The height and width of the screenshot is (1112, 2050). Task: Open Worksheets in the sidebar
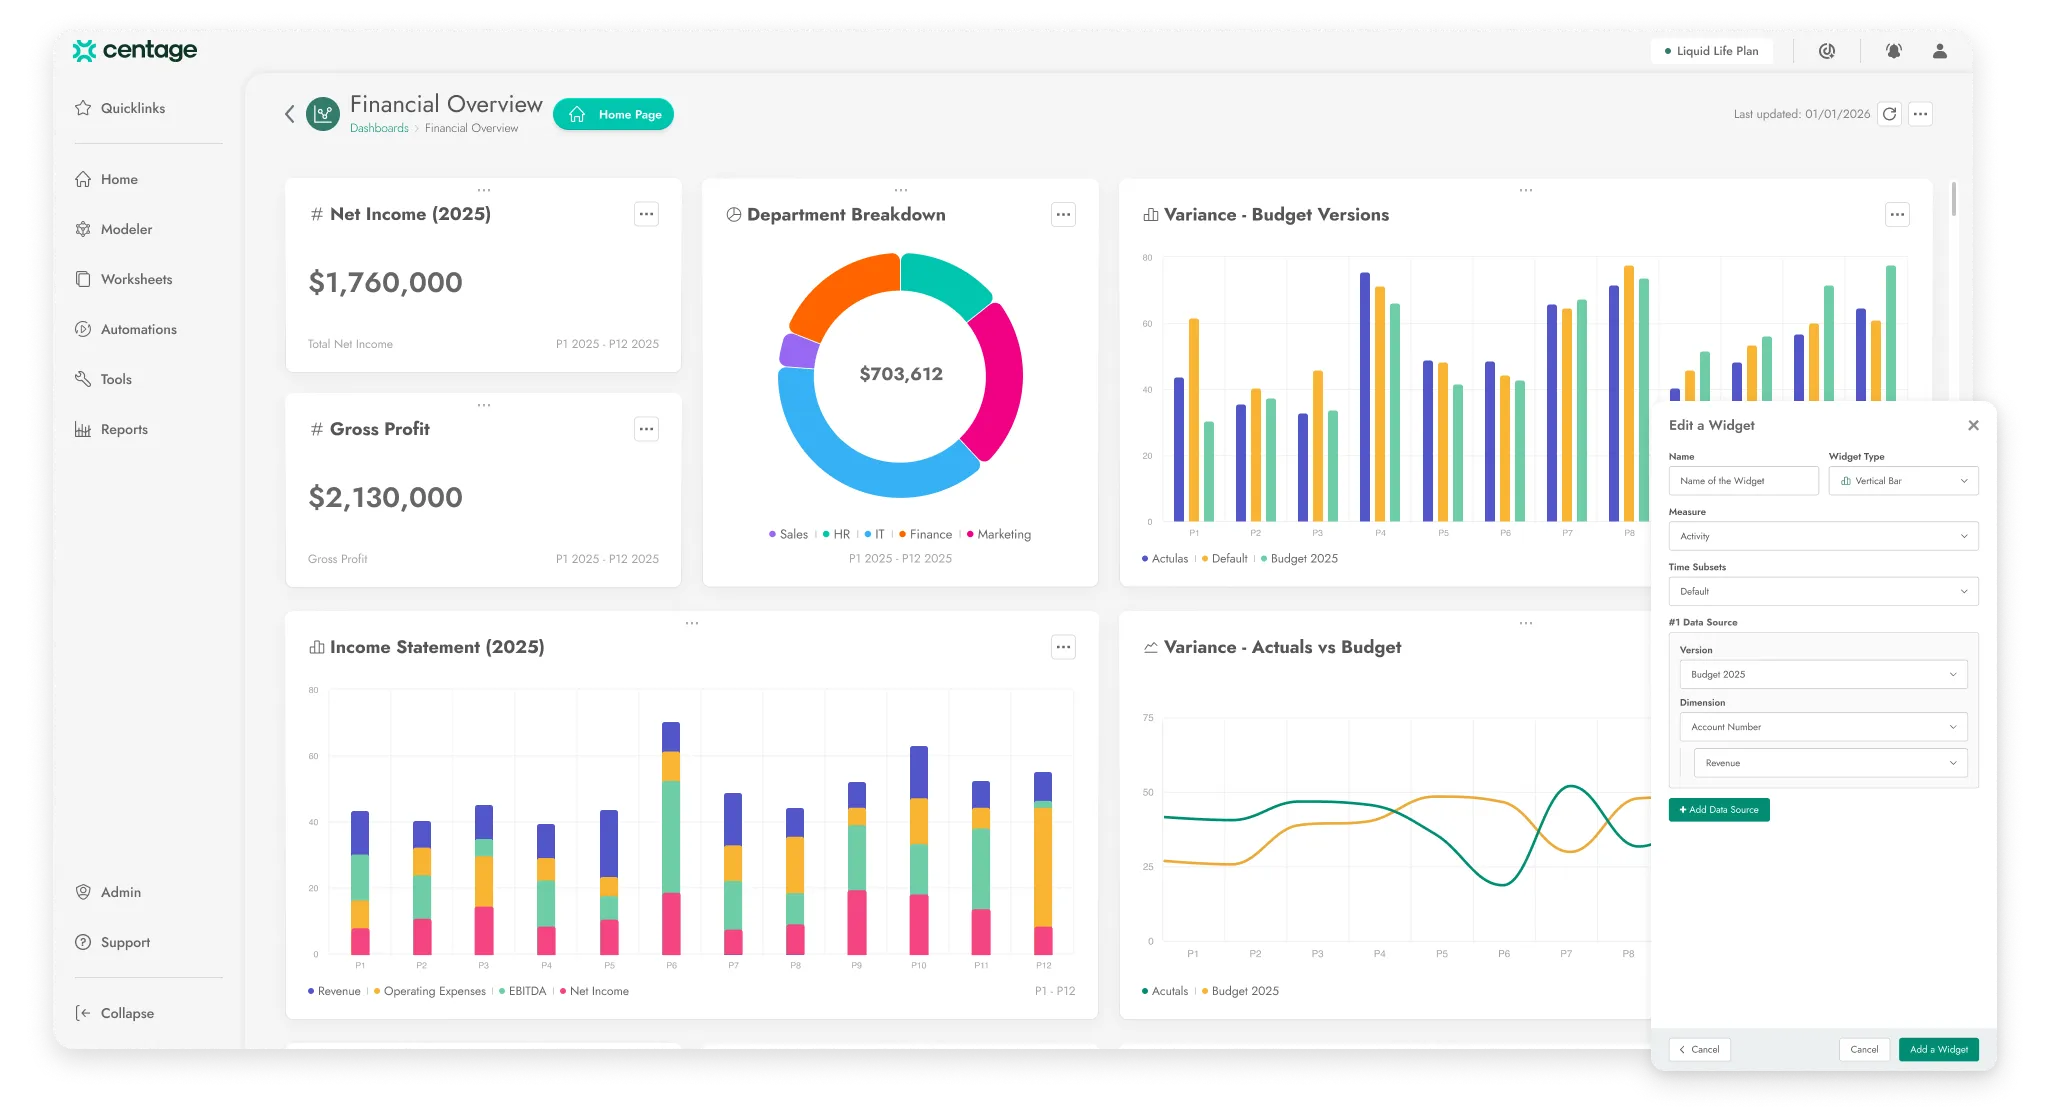[136, 279]
